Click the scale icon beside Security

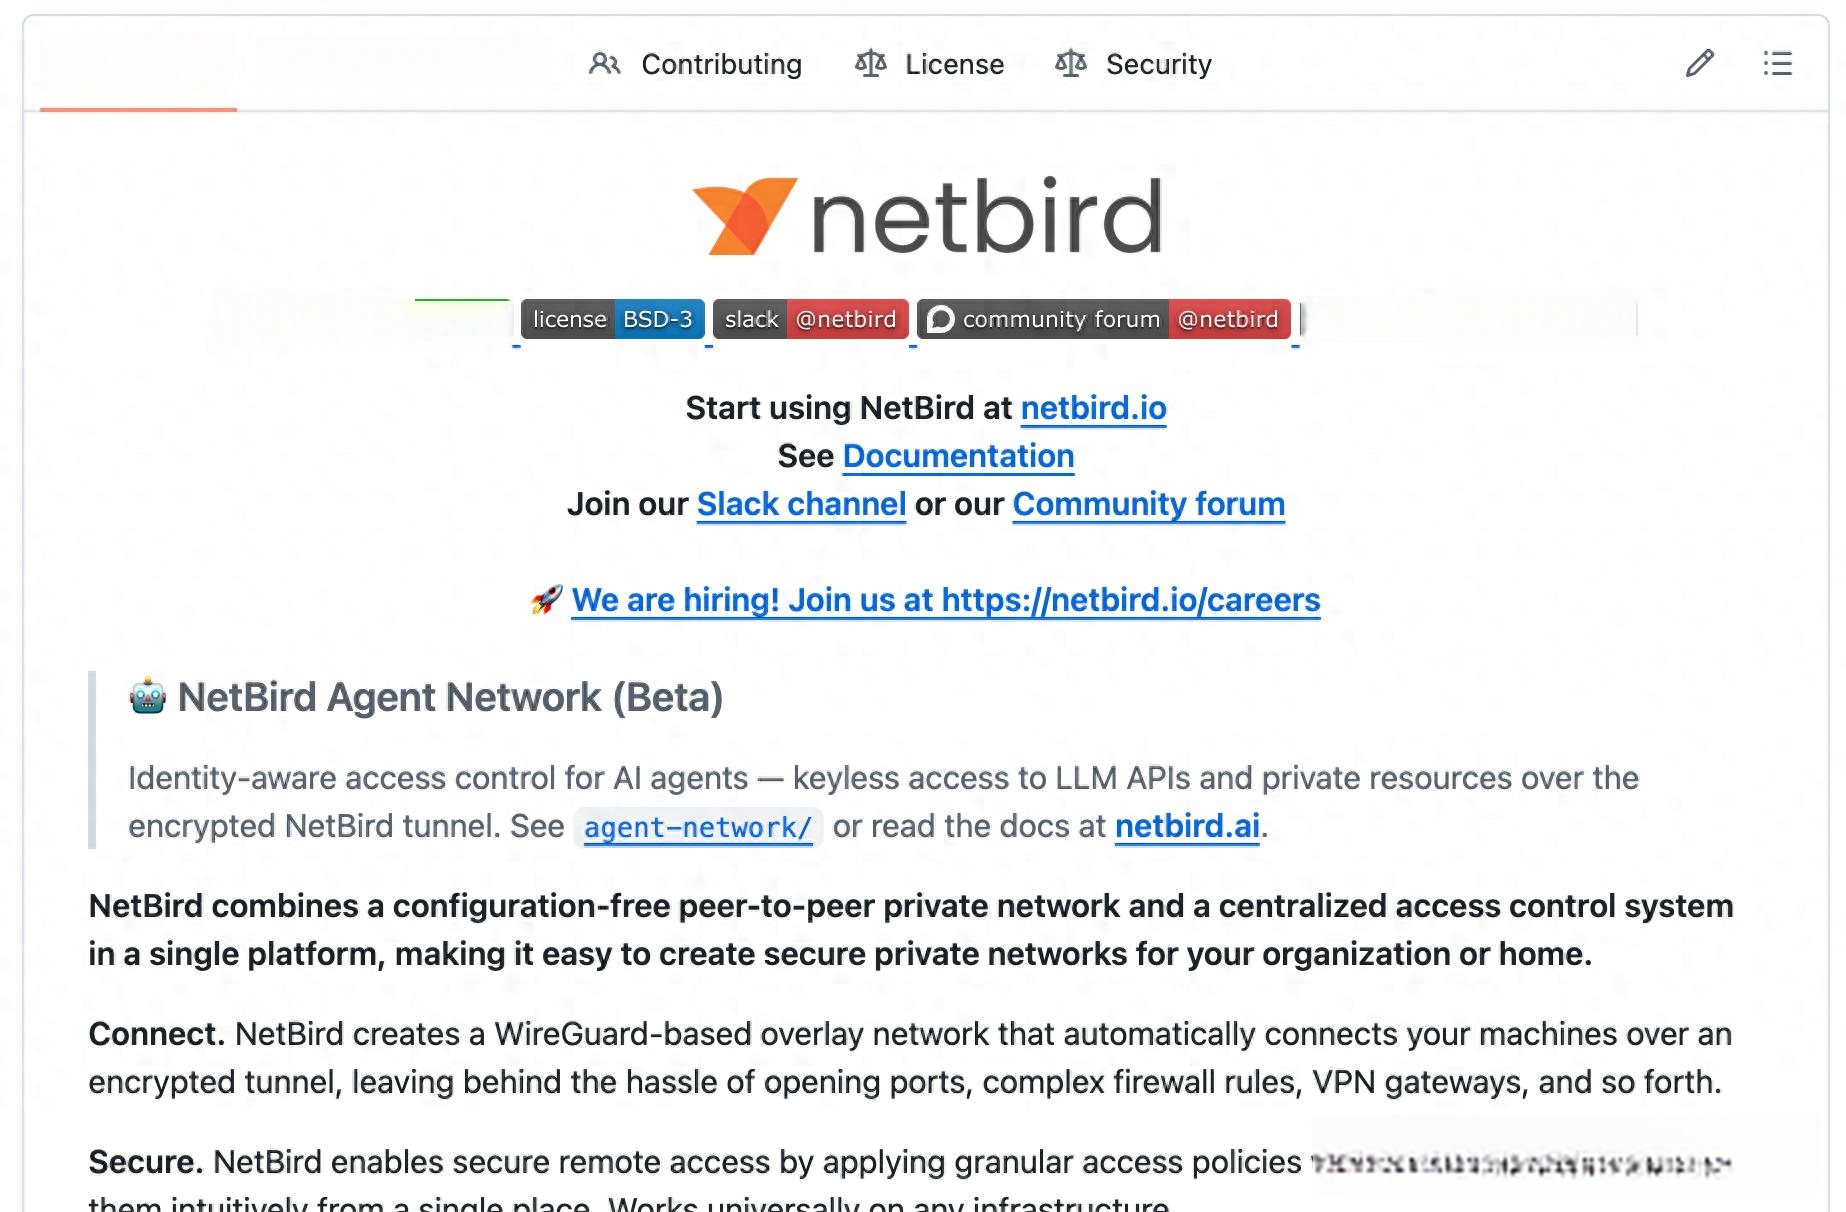pyautogui.click(x=1071, y=64)
